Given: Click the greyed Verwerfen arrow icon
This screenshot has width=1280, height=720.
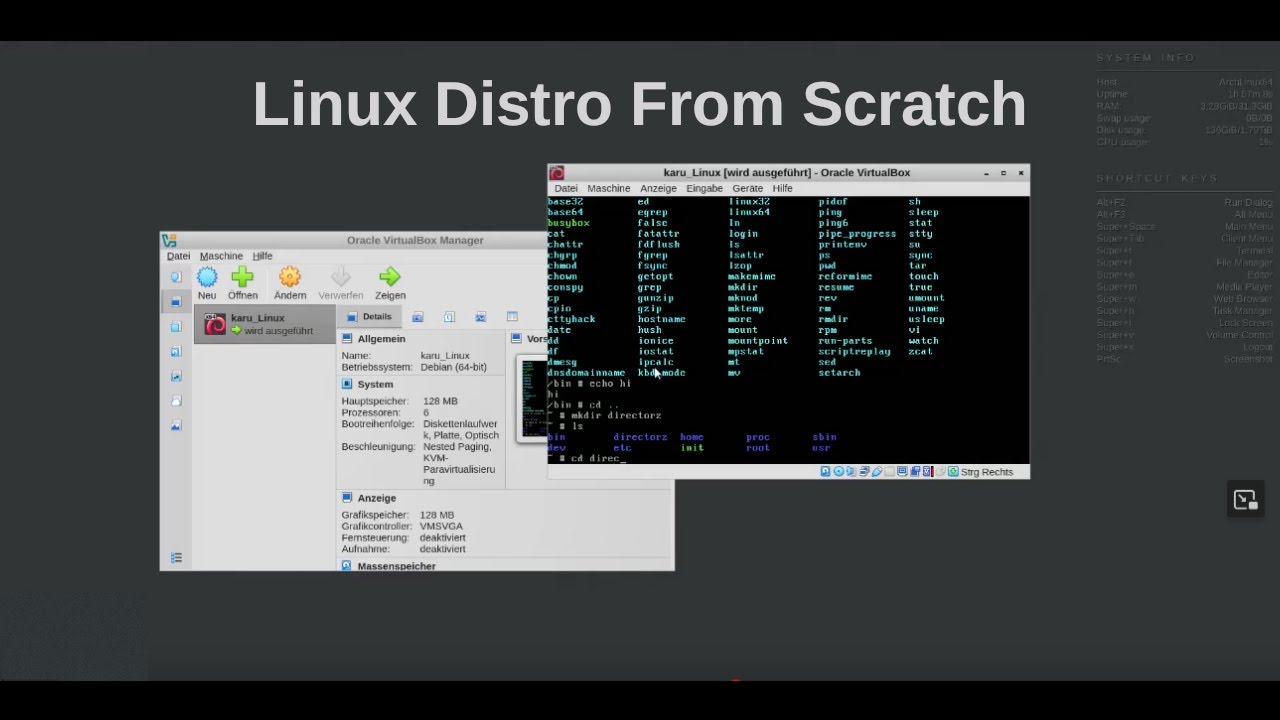Looking at the screenshot, I should point(341,277).
